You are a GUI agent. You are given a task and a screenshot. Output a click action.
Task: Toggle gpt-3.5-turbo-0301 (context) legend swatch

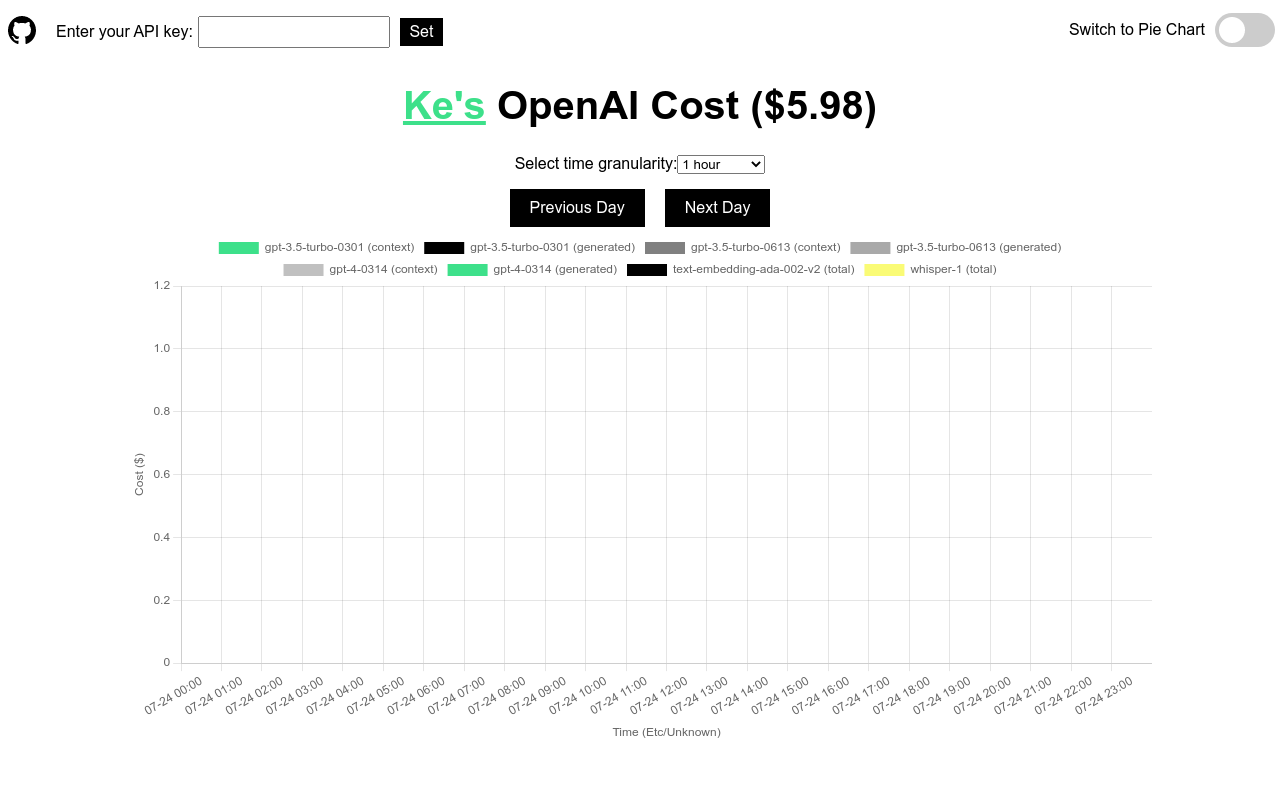tap(239, 247)
